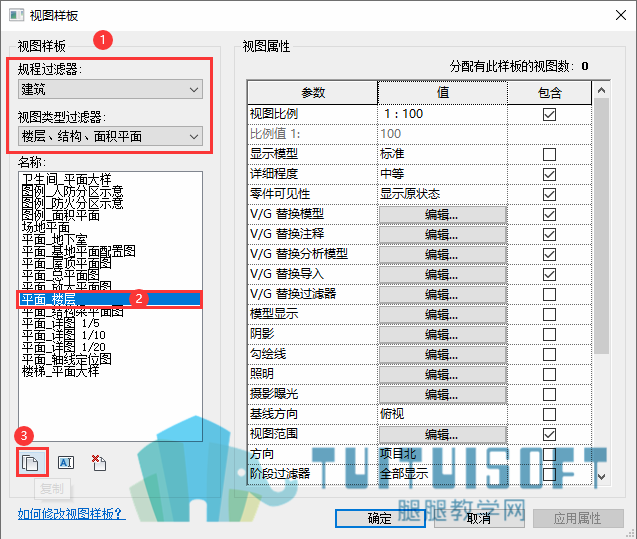Click 编辑 button for 勾绘线

(442, 355)
